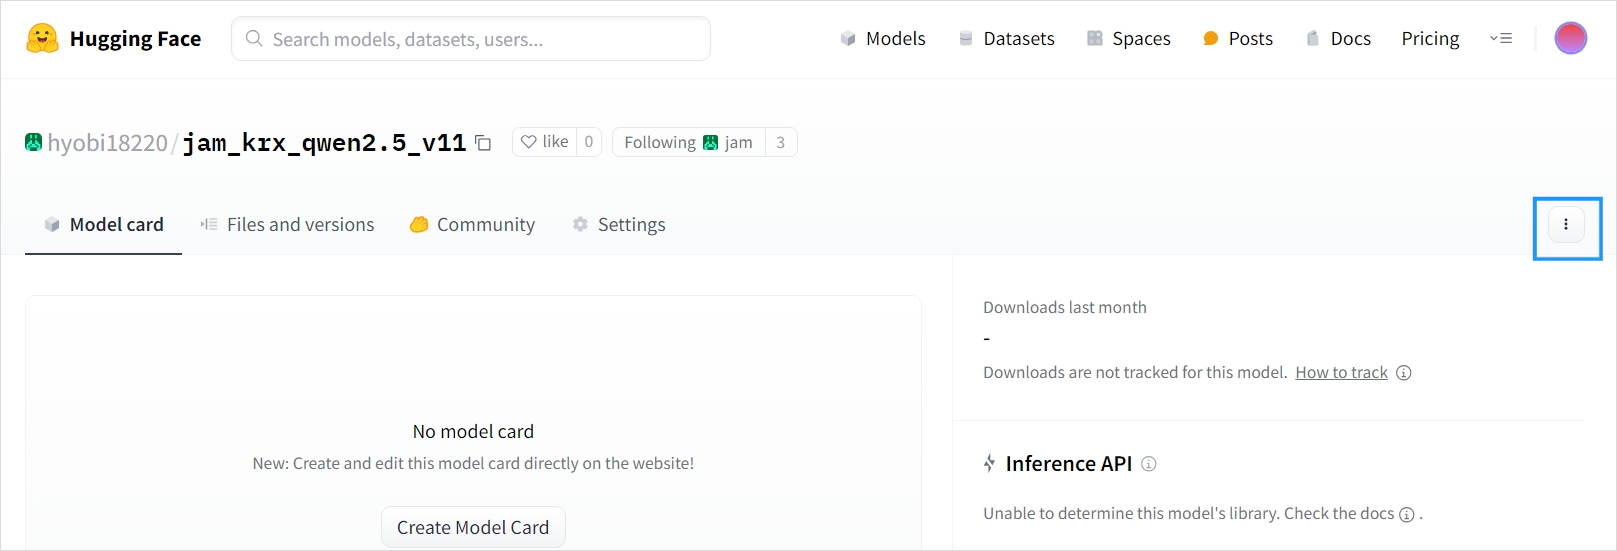Like this model
The image size is (1617, 551).
coord(545,142)
